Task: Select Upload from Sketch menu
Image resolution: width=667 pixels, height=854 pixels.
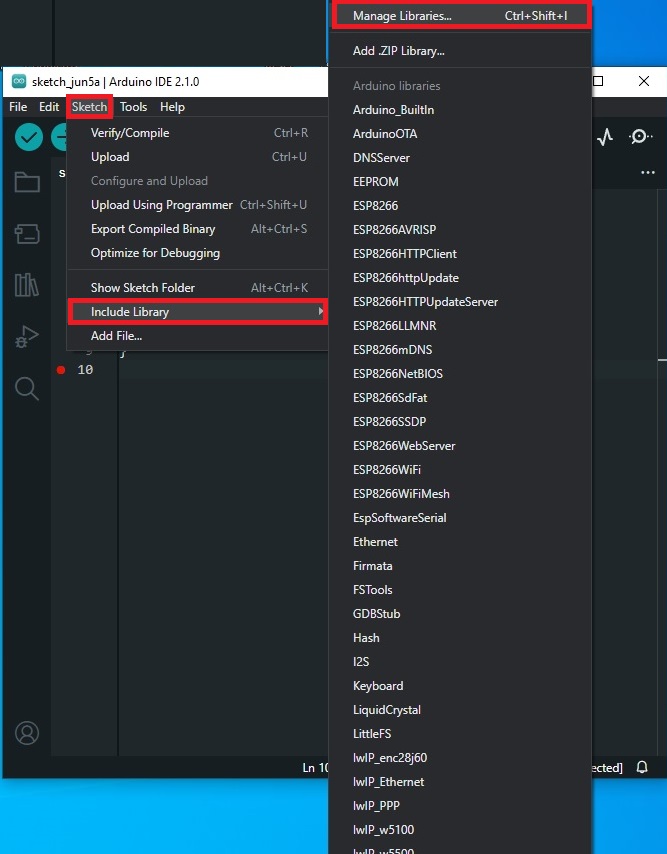Action: [x=198, y=157]
